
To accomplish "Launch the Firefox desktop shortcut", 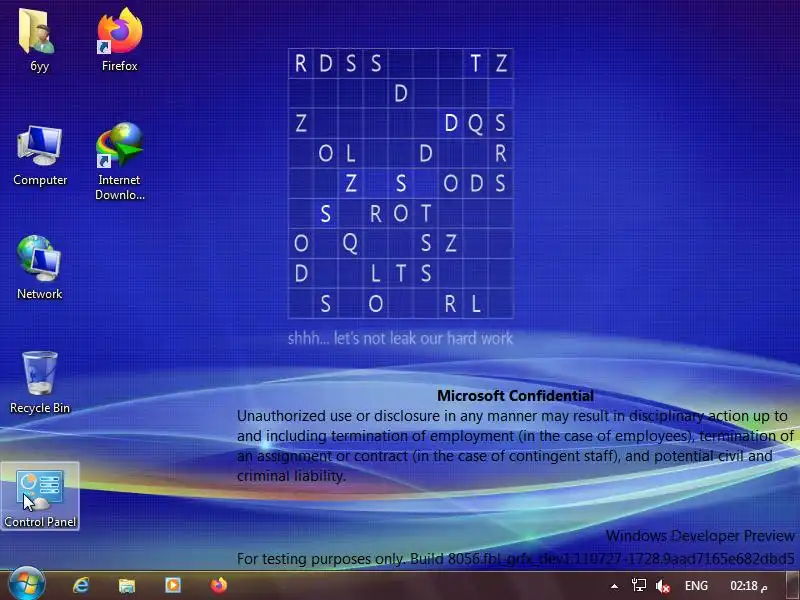I will tap(119, 40).
